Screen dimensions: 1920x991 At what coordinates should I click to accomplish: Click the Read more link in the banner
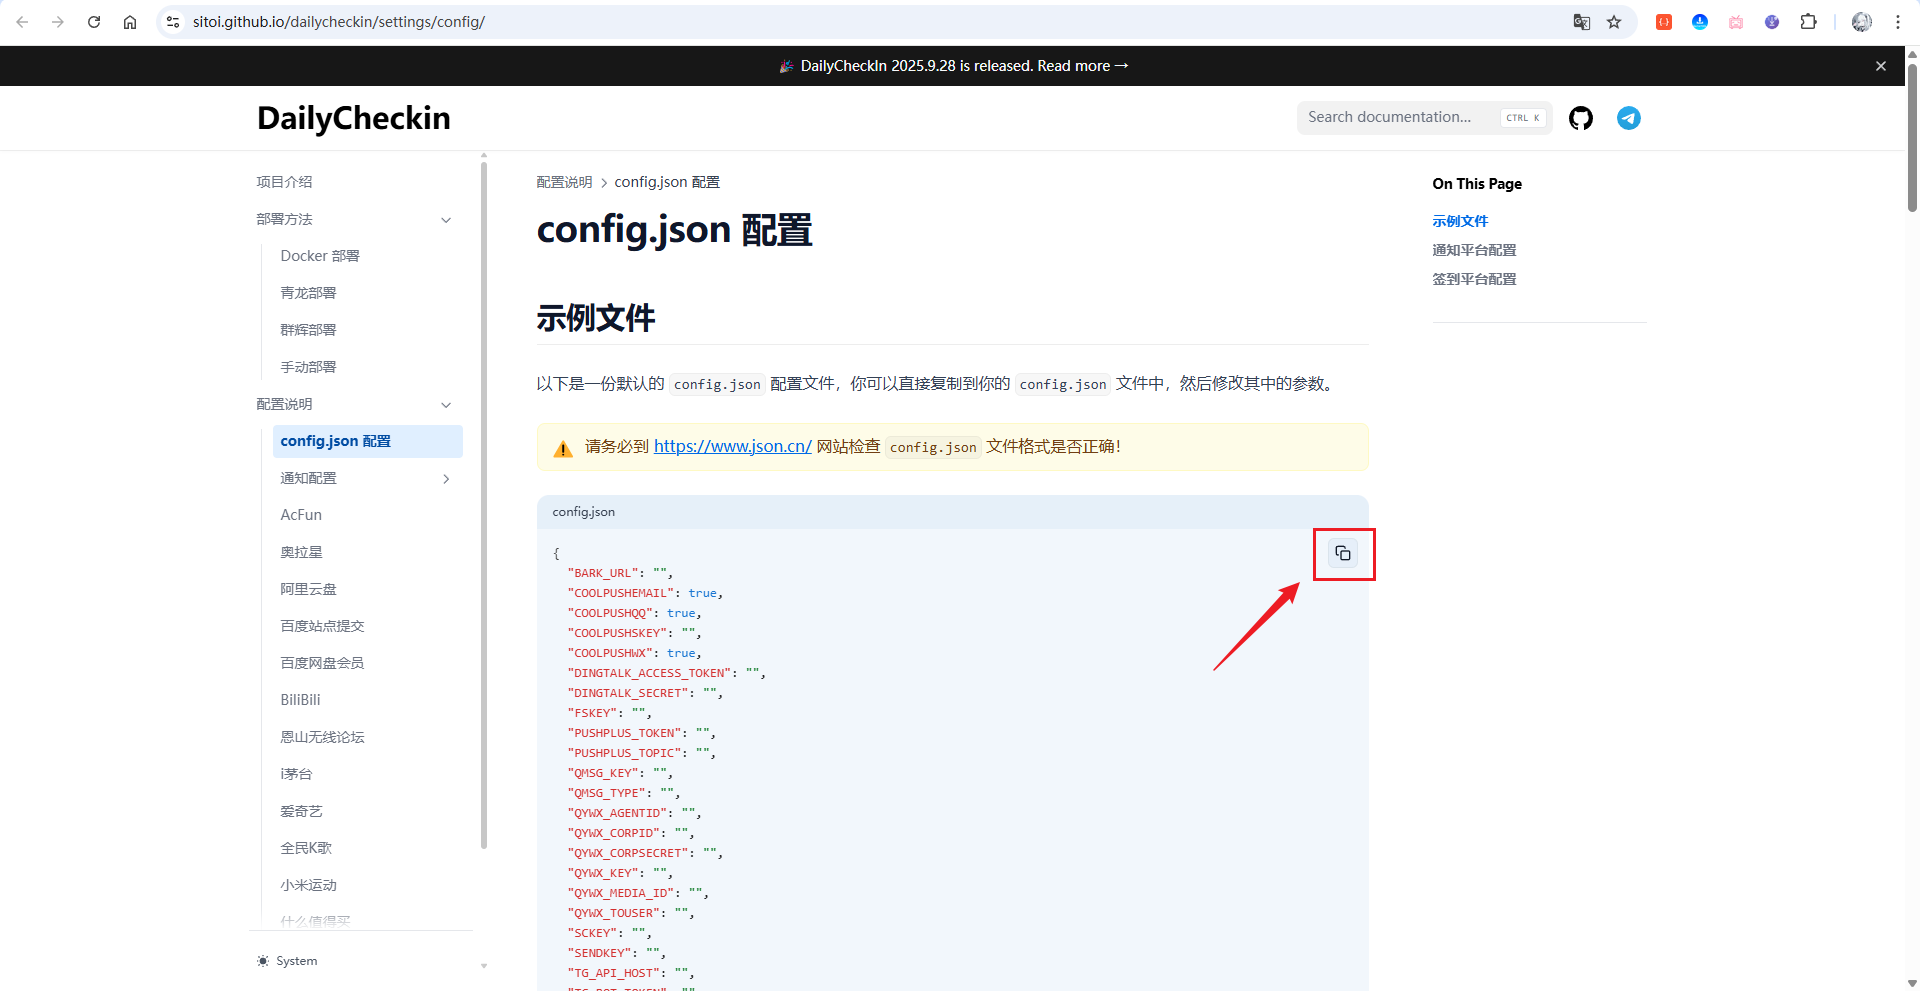1073,65
